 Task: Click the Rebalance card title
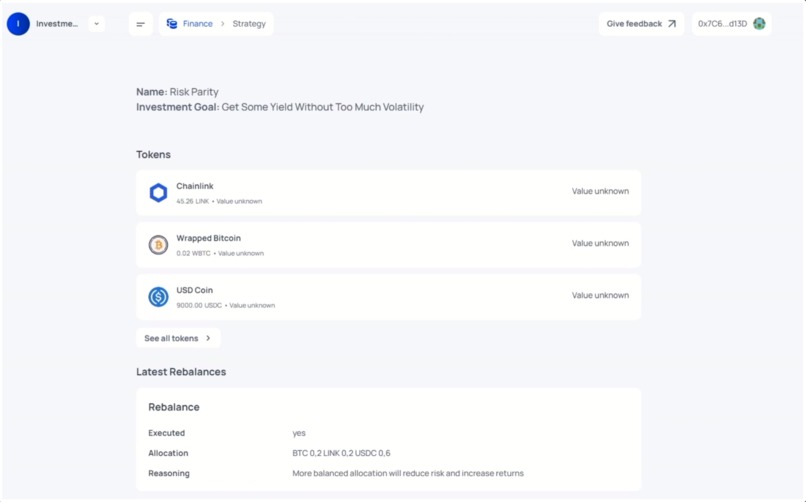coord(174,407)
